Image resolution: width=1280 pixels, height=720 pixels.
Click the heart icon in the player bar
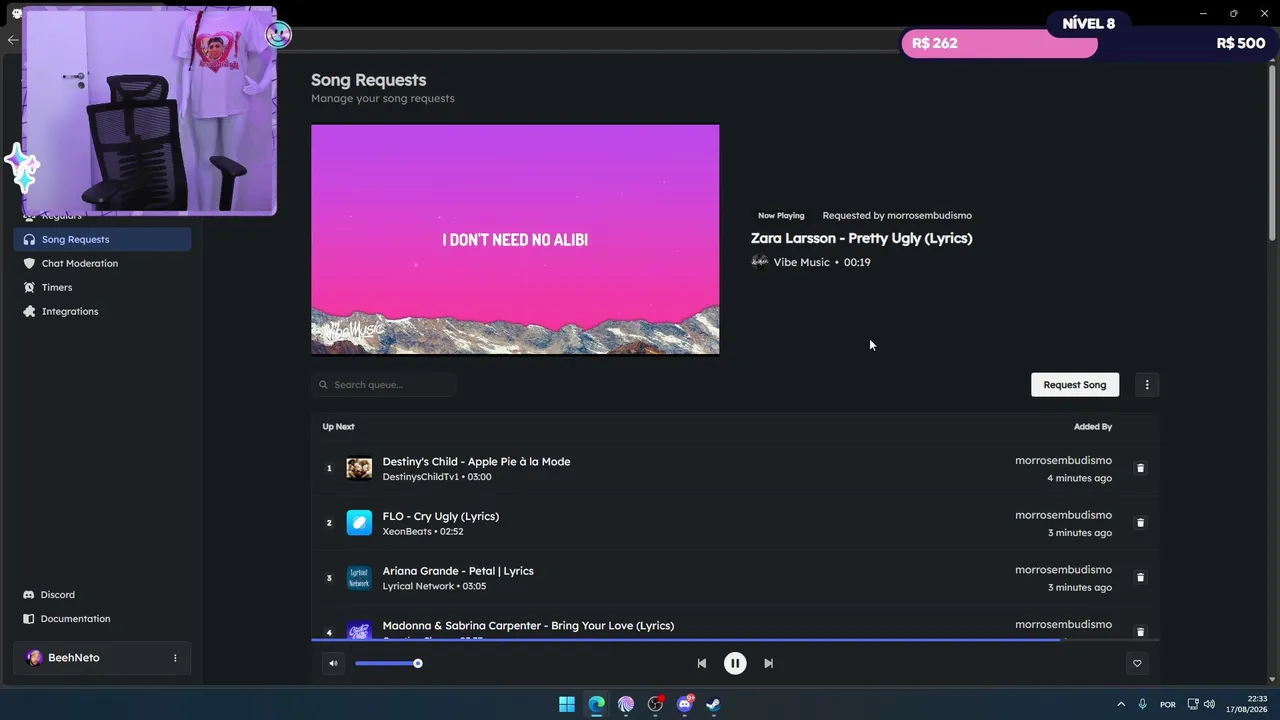click(x=1137, y=663)
